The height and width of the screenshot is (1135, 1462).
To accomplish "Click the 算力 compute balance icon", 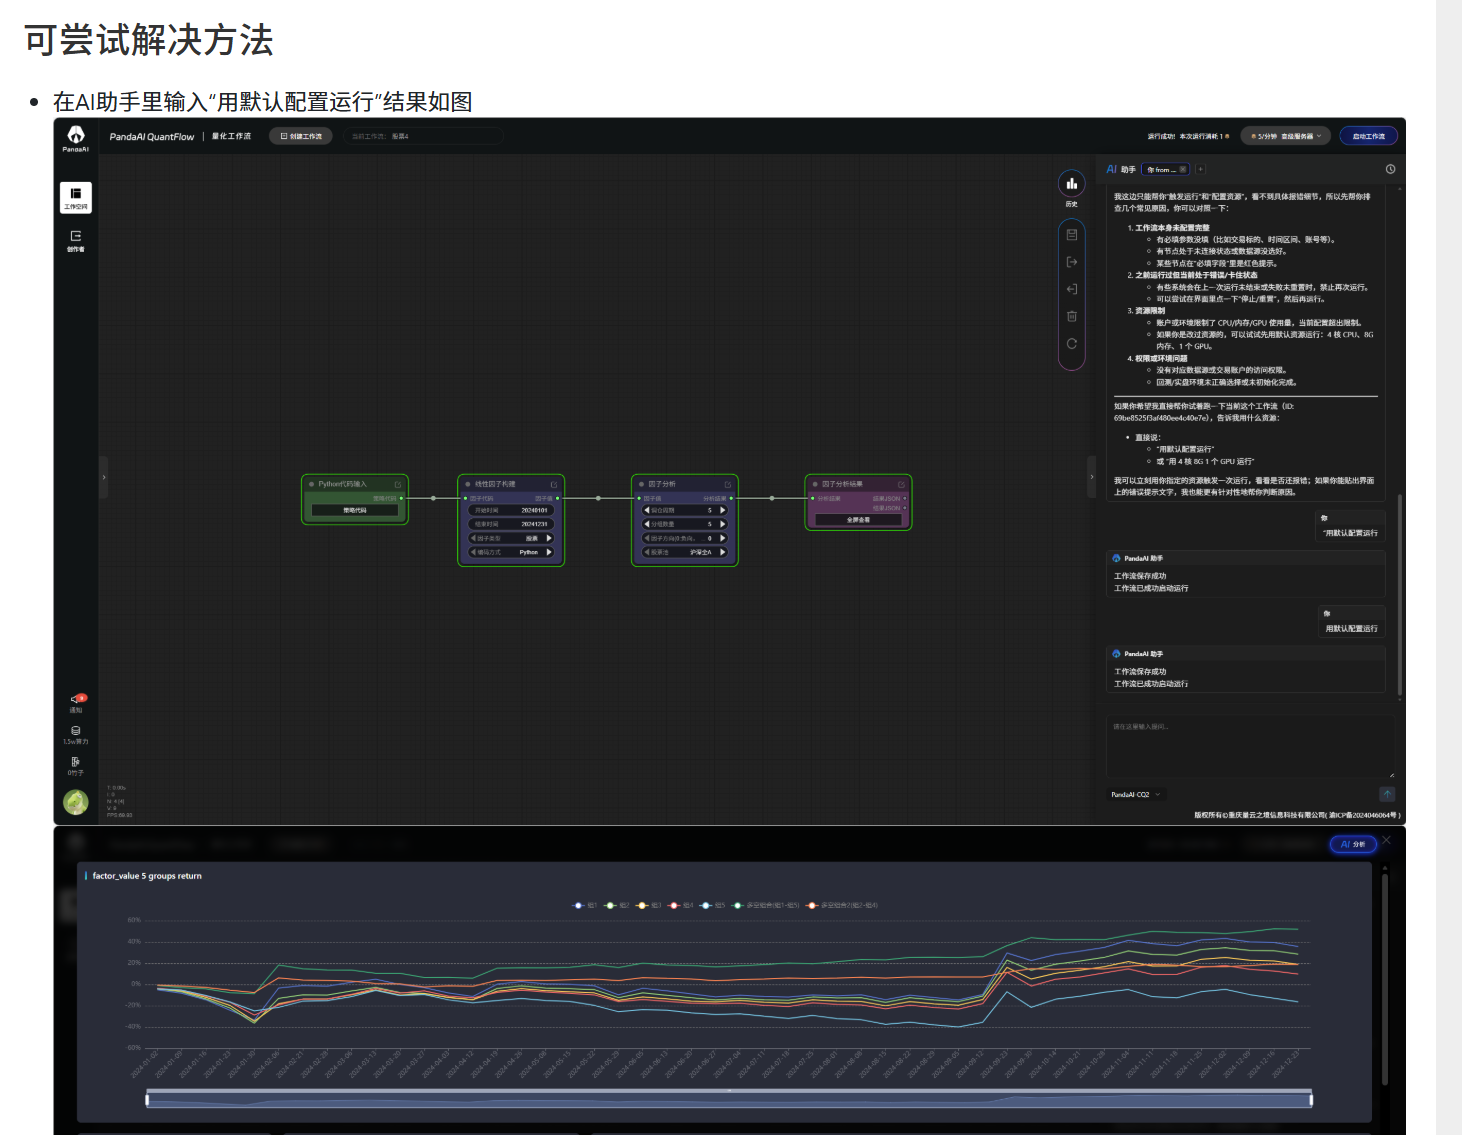I will tap(76, 735).
